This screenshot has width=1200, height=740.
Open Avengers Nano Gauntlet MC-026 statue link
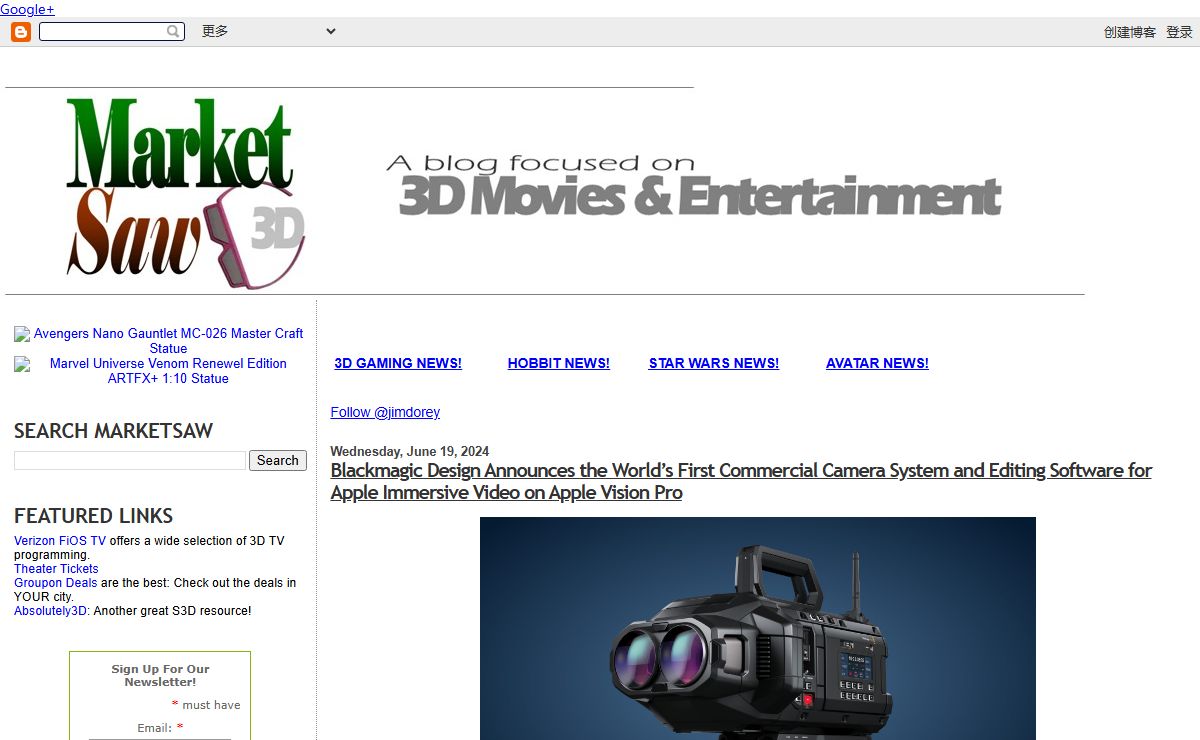click(x=168, y=341)
